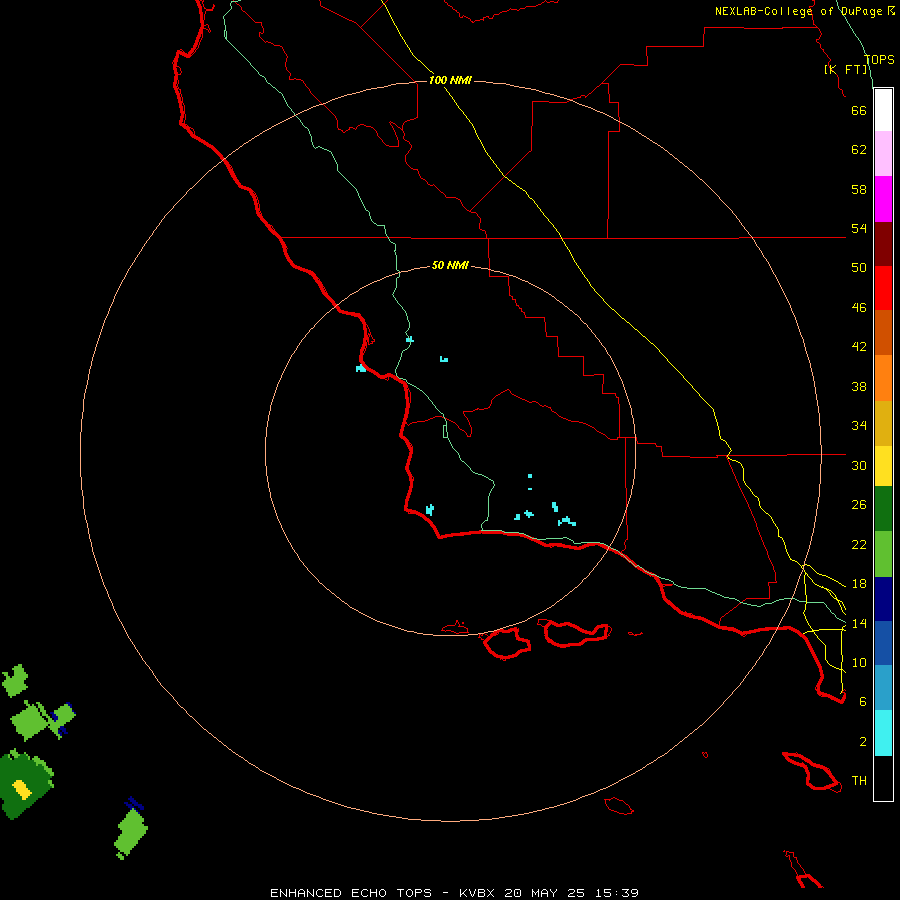Click the "TOPS" legend heading
This screenshot has width=900, height=900.
tap(879, 59)
